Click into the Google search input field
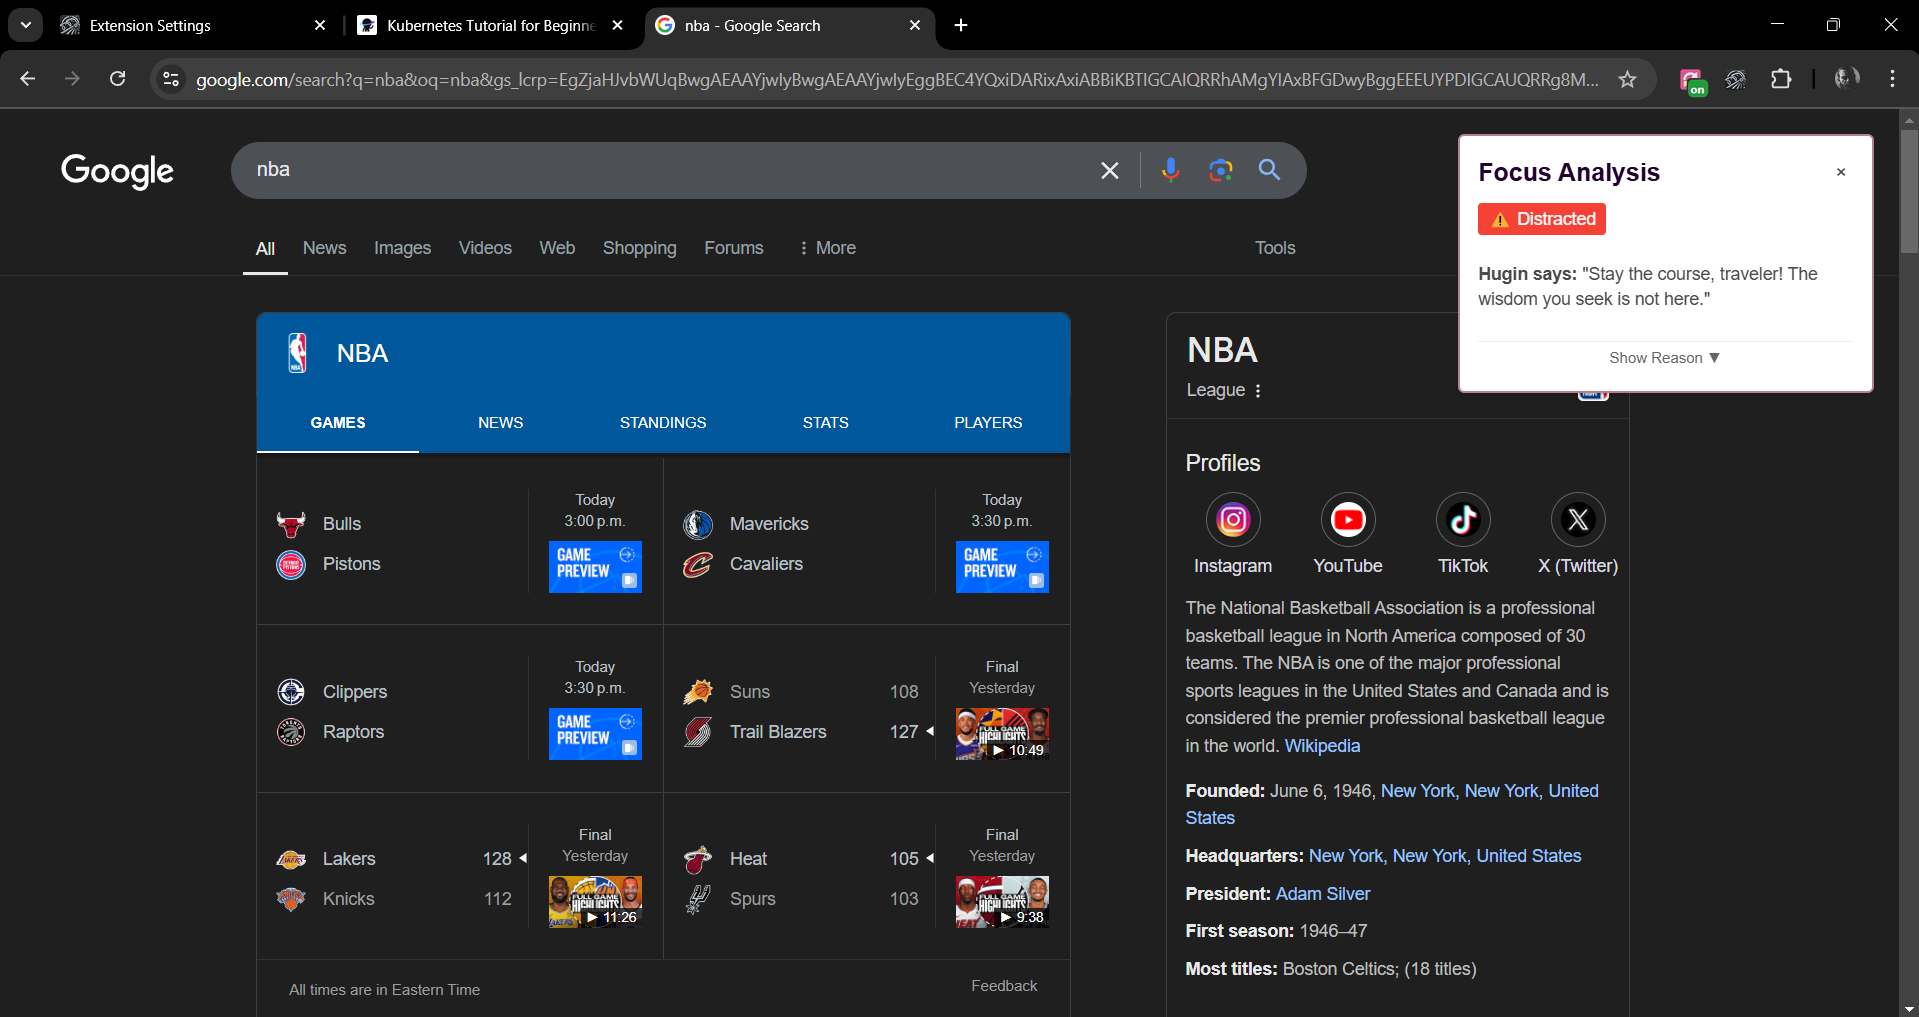Screen dimensions: 1919x1017 670,170
